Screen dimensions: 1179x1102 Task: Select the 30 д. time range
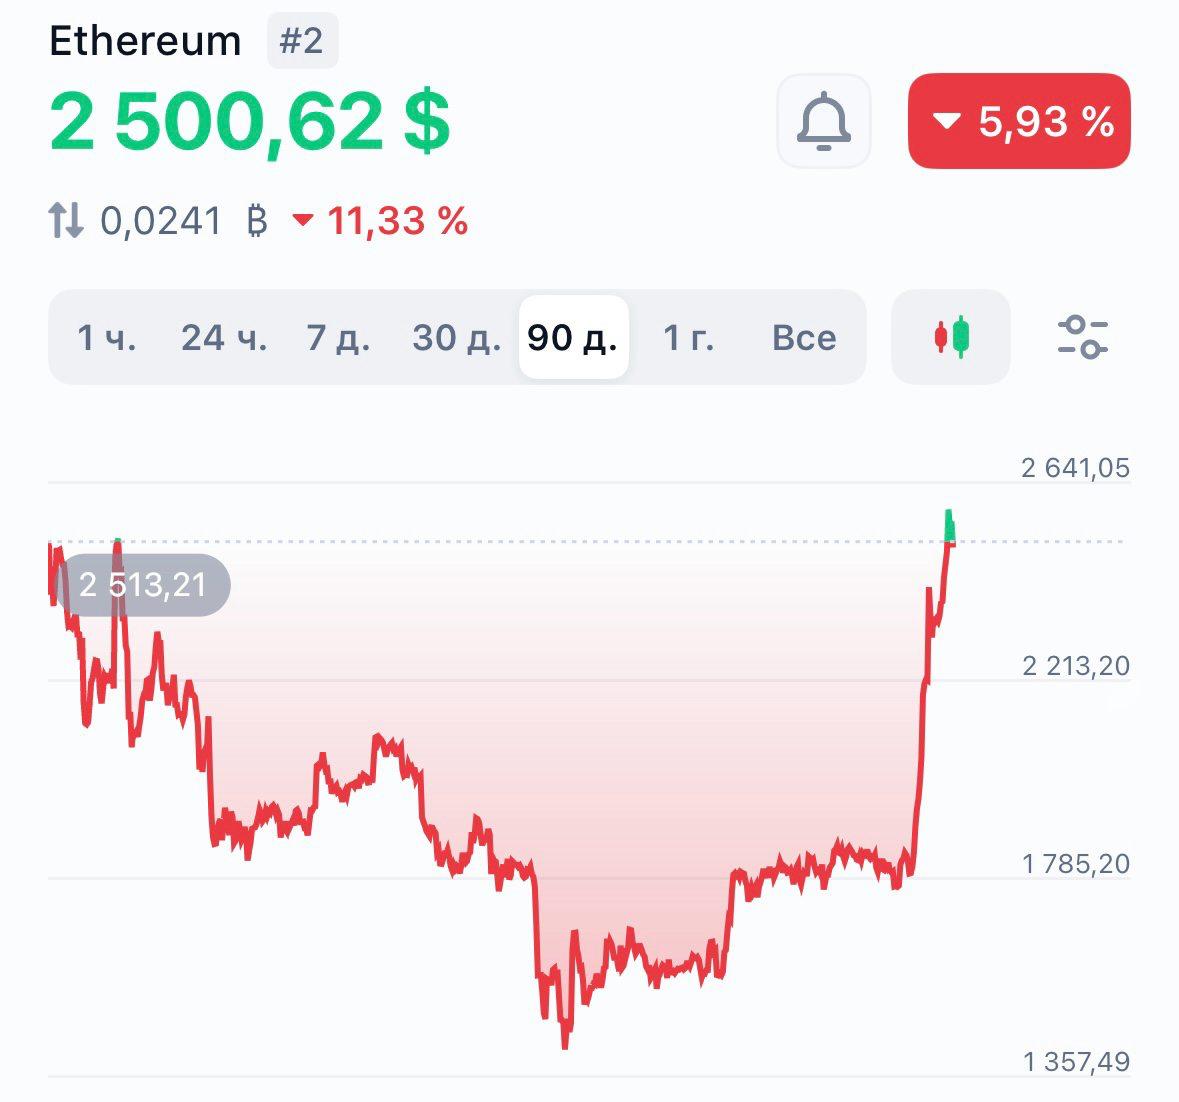click(x=456, y=338)
